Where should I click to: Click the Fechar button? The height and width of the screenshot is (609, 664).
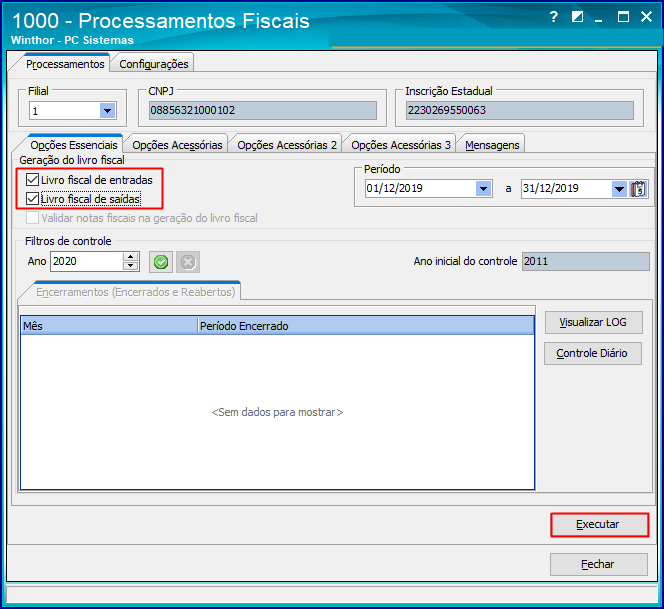(x=599, y=564)
